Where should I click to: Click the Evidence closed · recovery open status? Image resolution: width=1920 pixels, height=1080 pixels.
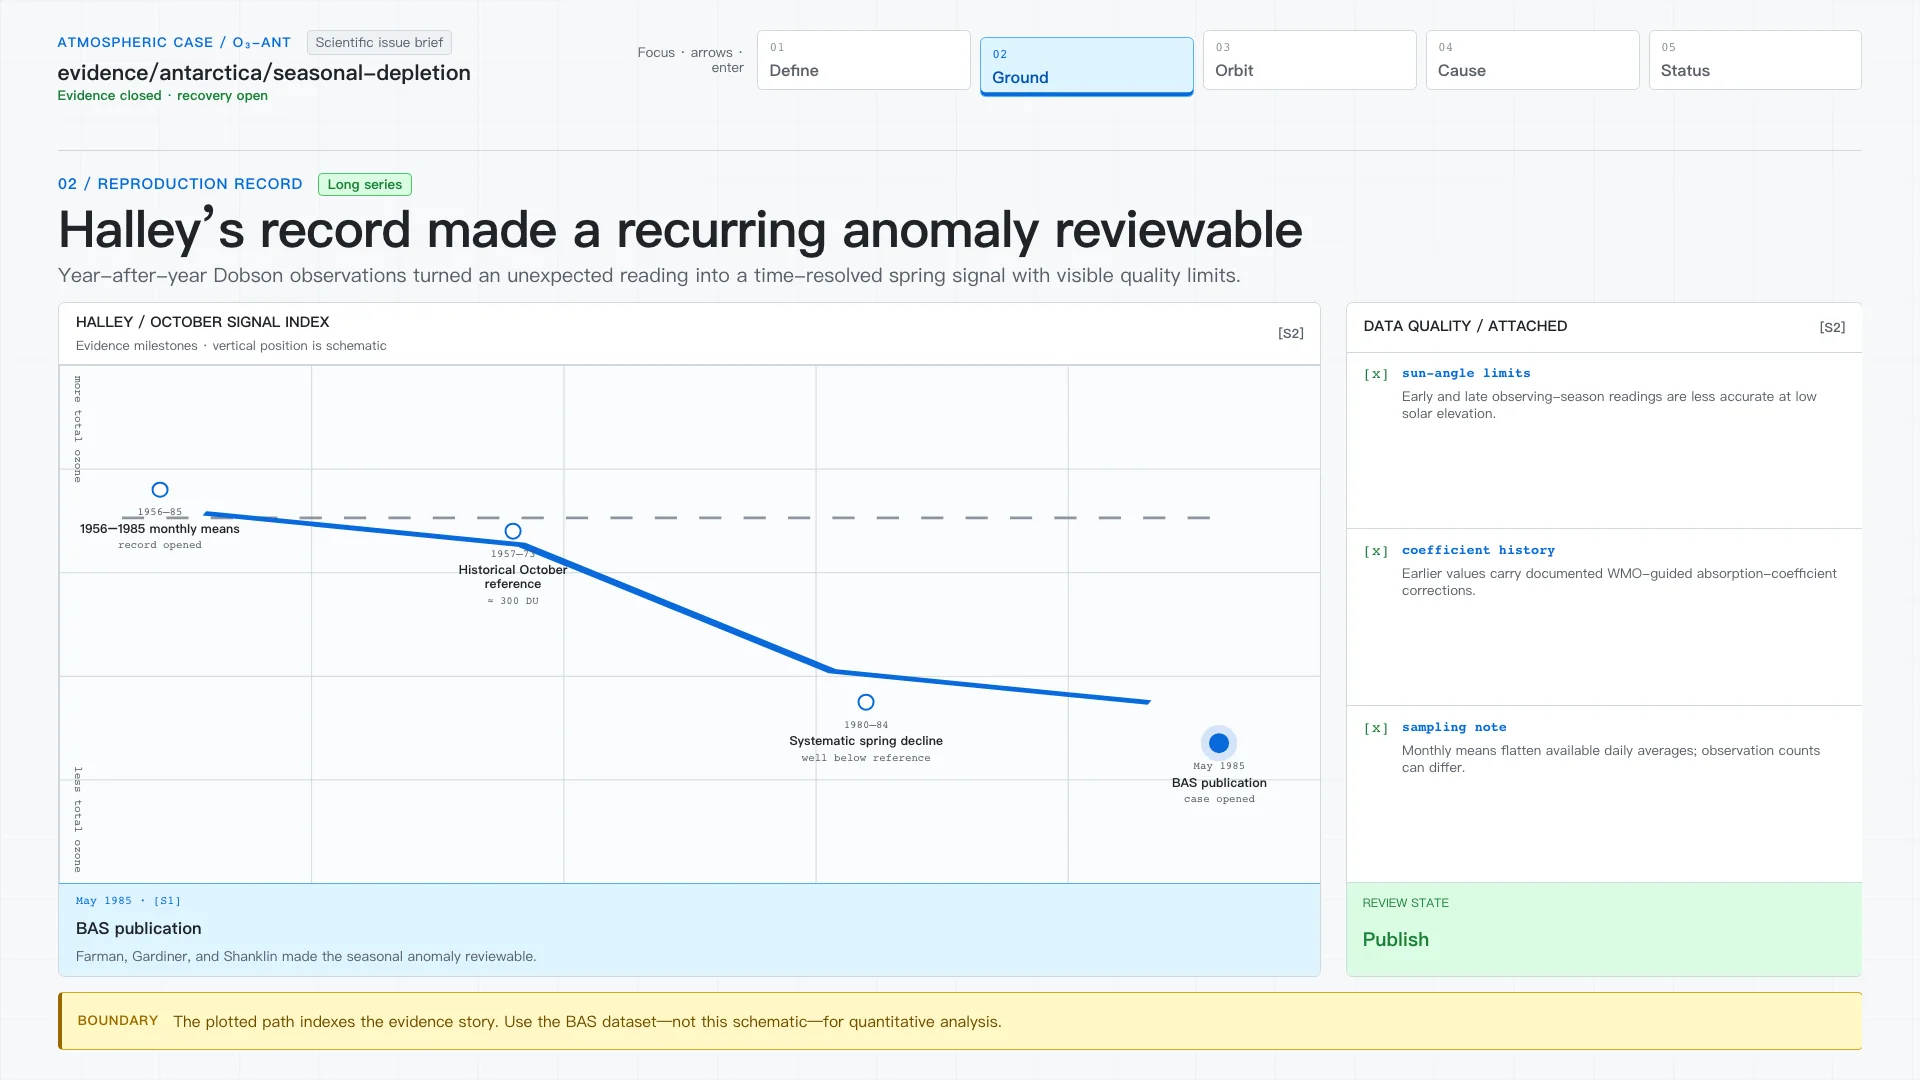[x=162, y=96]
